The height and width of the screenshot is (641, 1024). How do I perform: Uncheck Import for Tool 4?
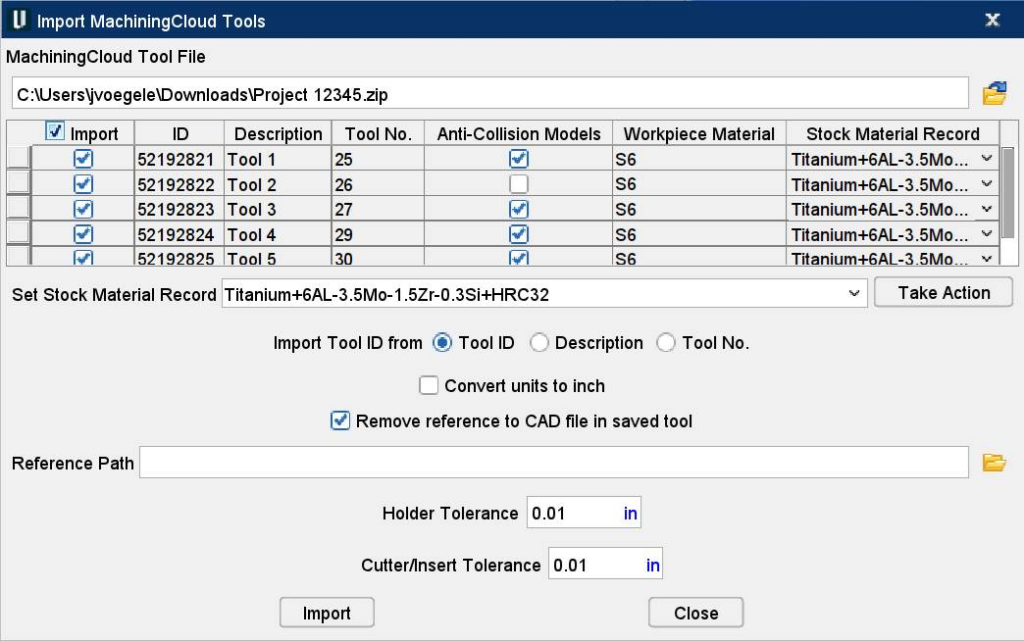(x=83, y=234)
